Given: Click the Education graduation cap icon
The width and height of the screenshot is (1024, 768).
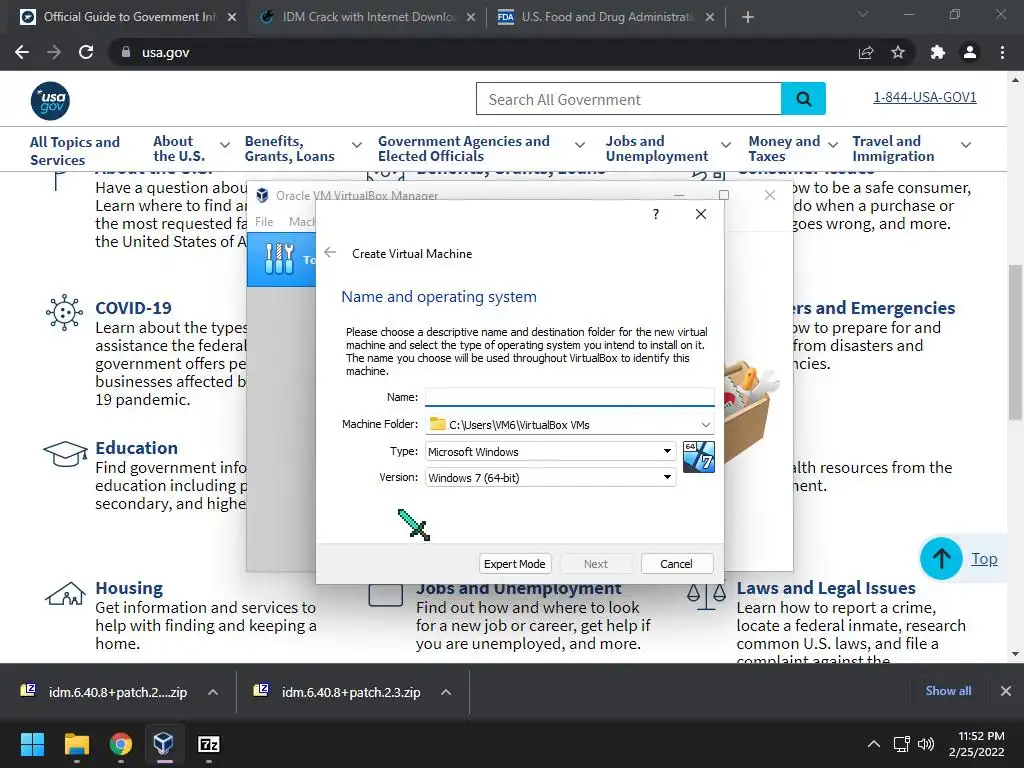Looking at the screenshot, I should [x=65, y=453].
